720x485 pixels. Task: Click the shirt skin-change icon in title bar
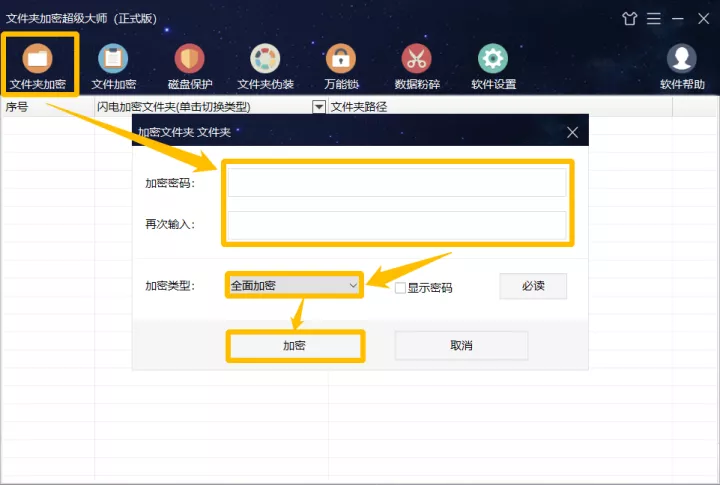pos(630,19)
